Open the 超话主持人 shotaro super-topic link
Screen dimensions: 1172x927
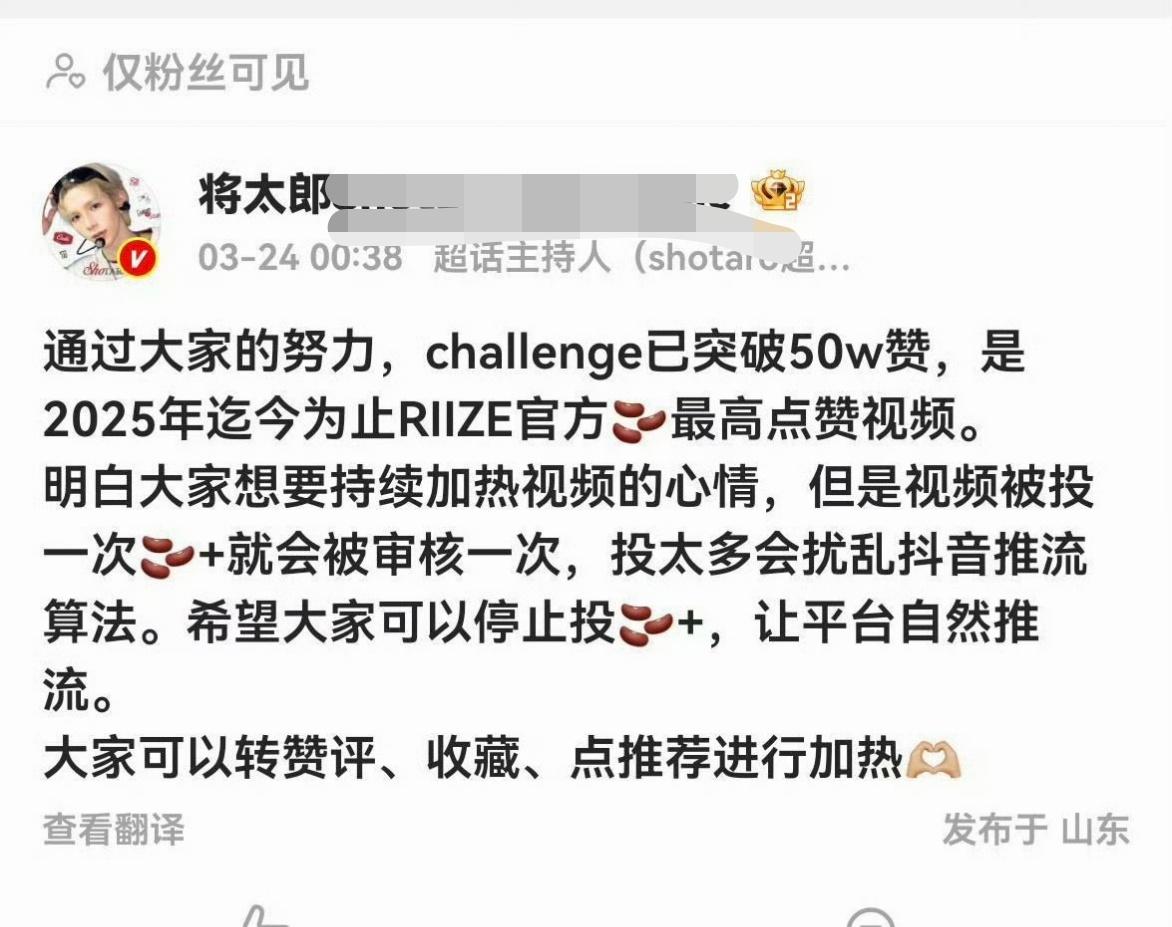tap(641, 257)
